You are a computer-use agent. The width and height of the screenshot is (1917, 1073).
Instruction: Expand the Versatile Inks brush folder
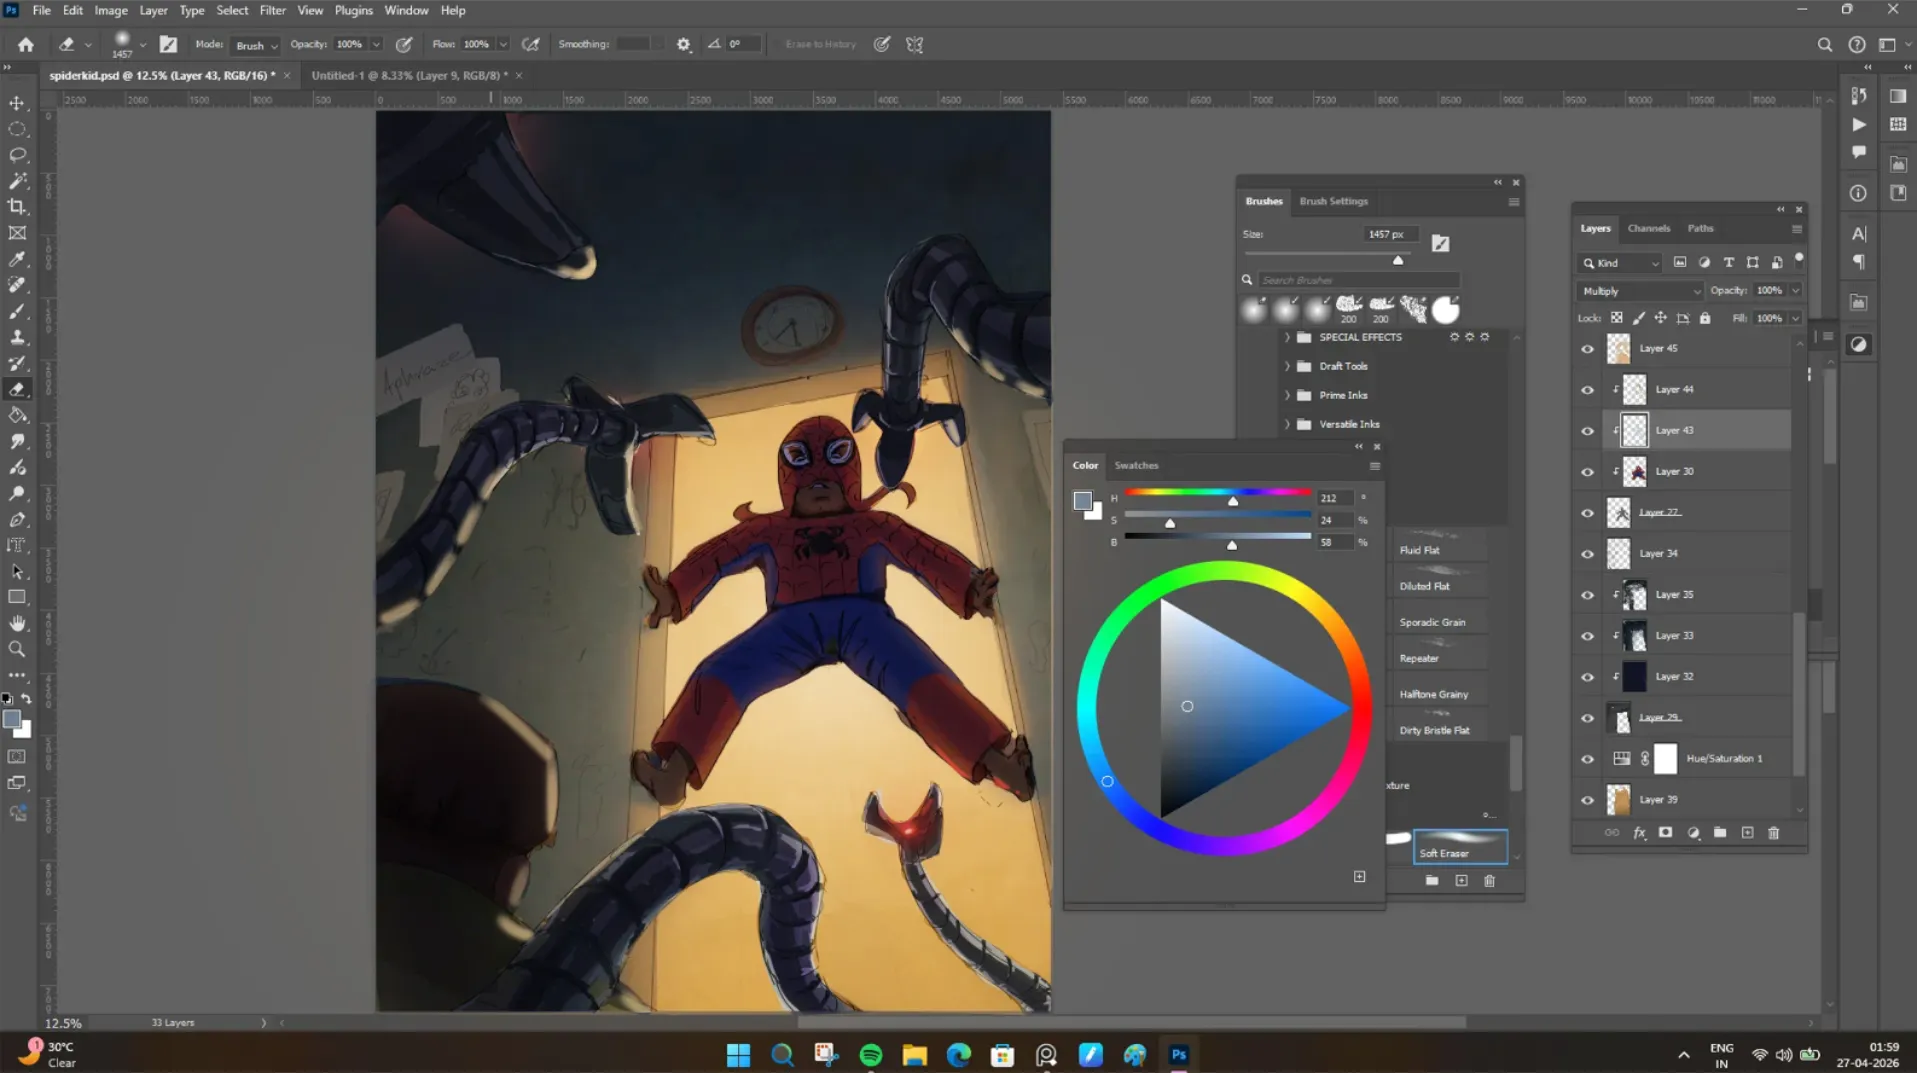[x=1287, y=424]
